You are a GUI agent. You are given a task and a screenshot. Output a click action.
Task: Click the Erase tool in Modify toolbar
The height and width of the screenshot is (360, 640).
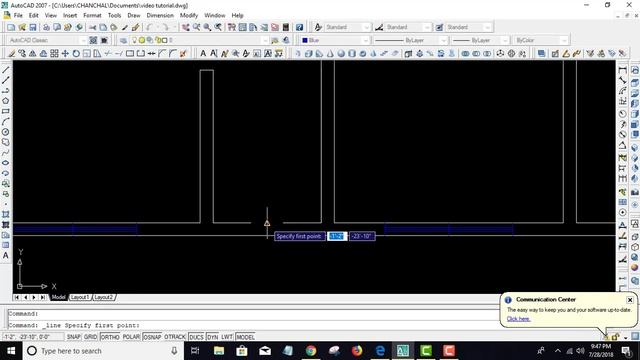coord(11,53)
